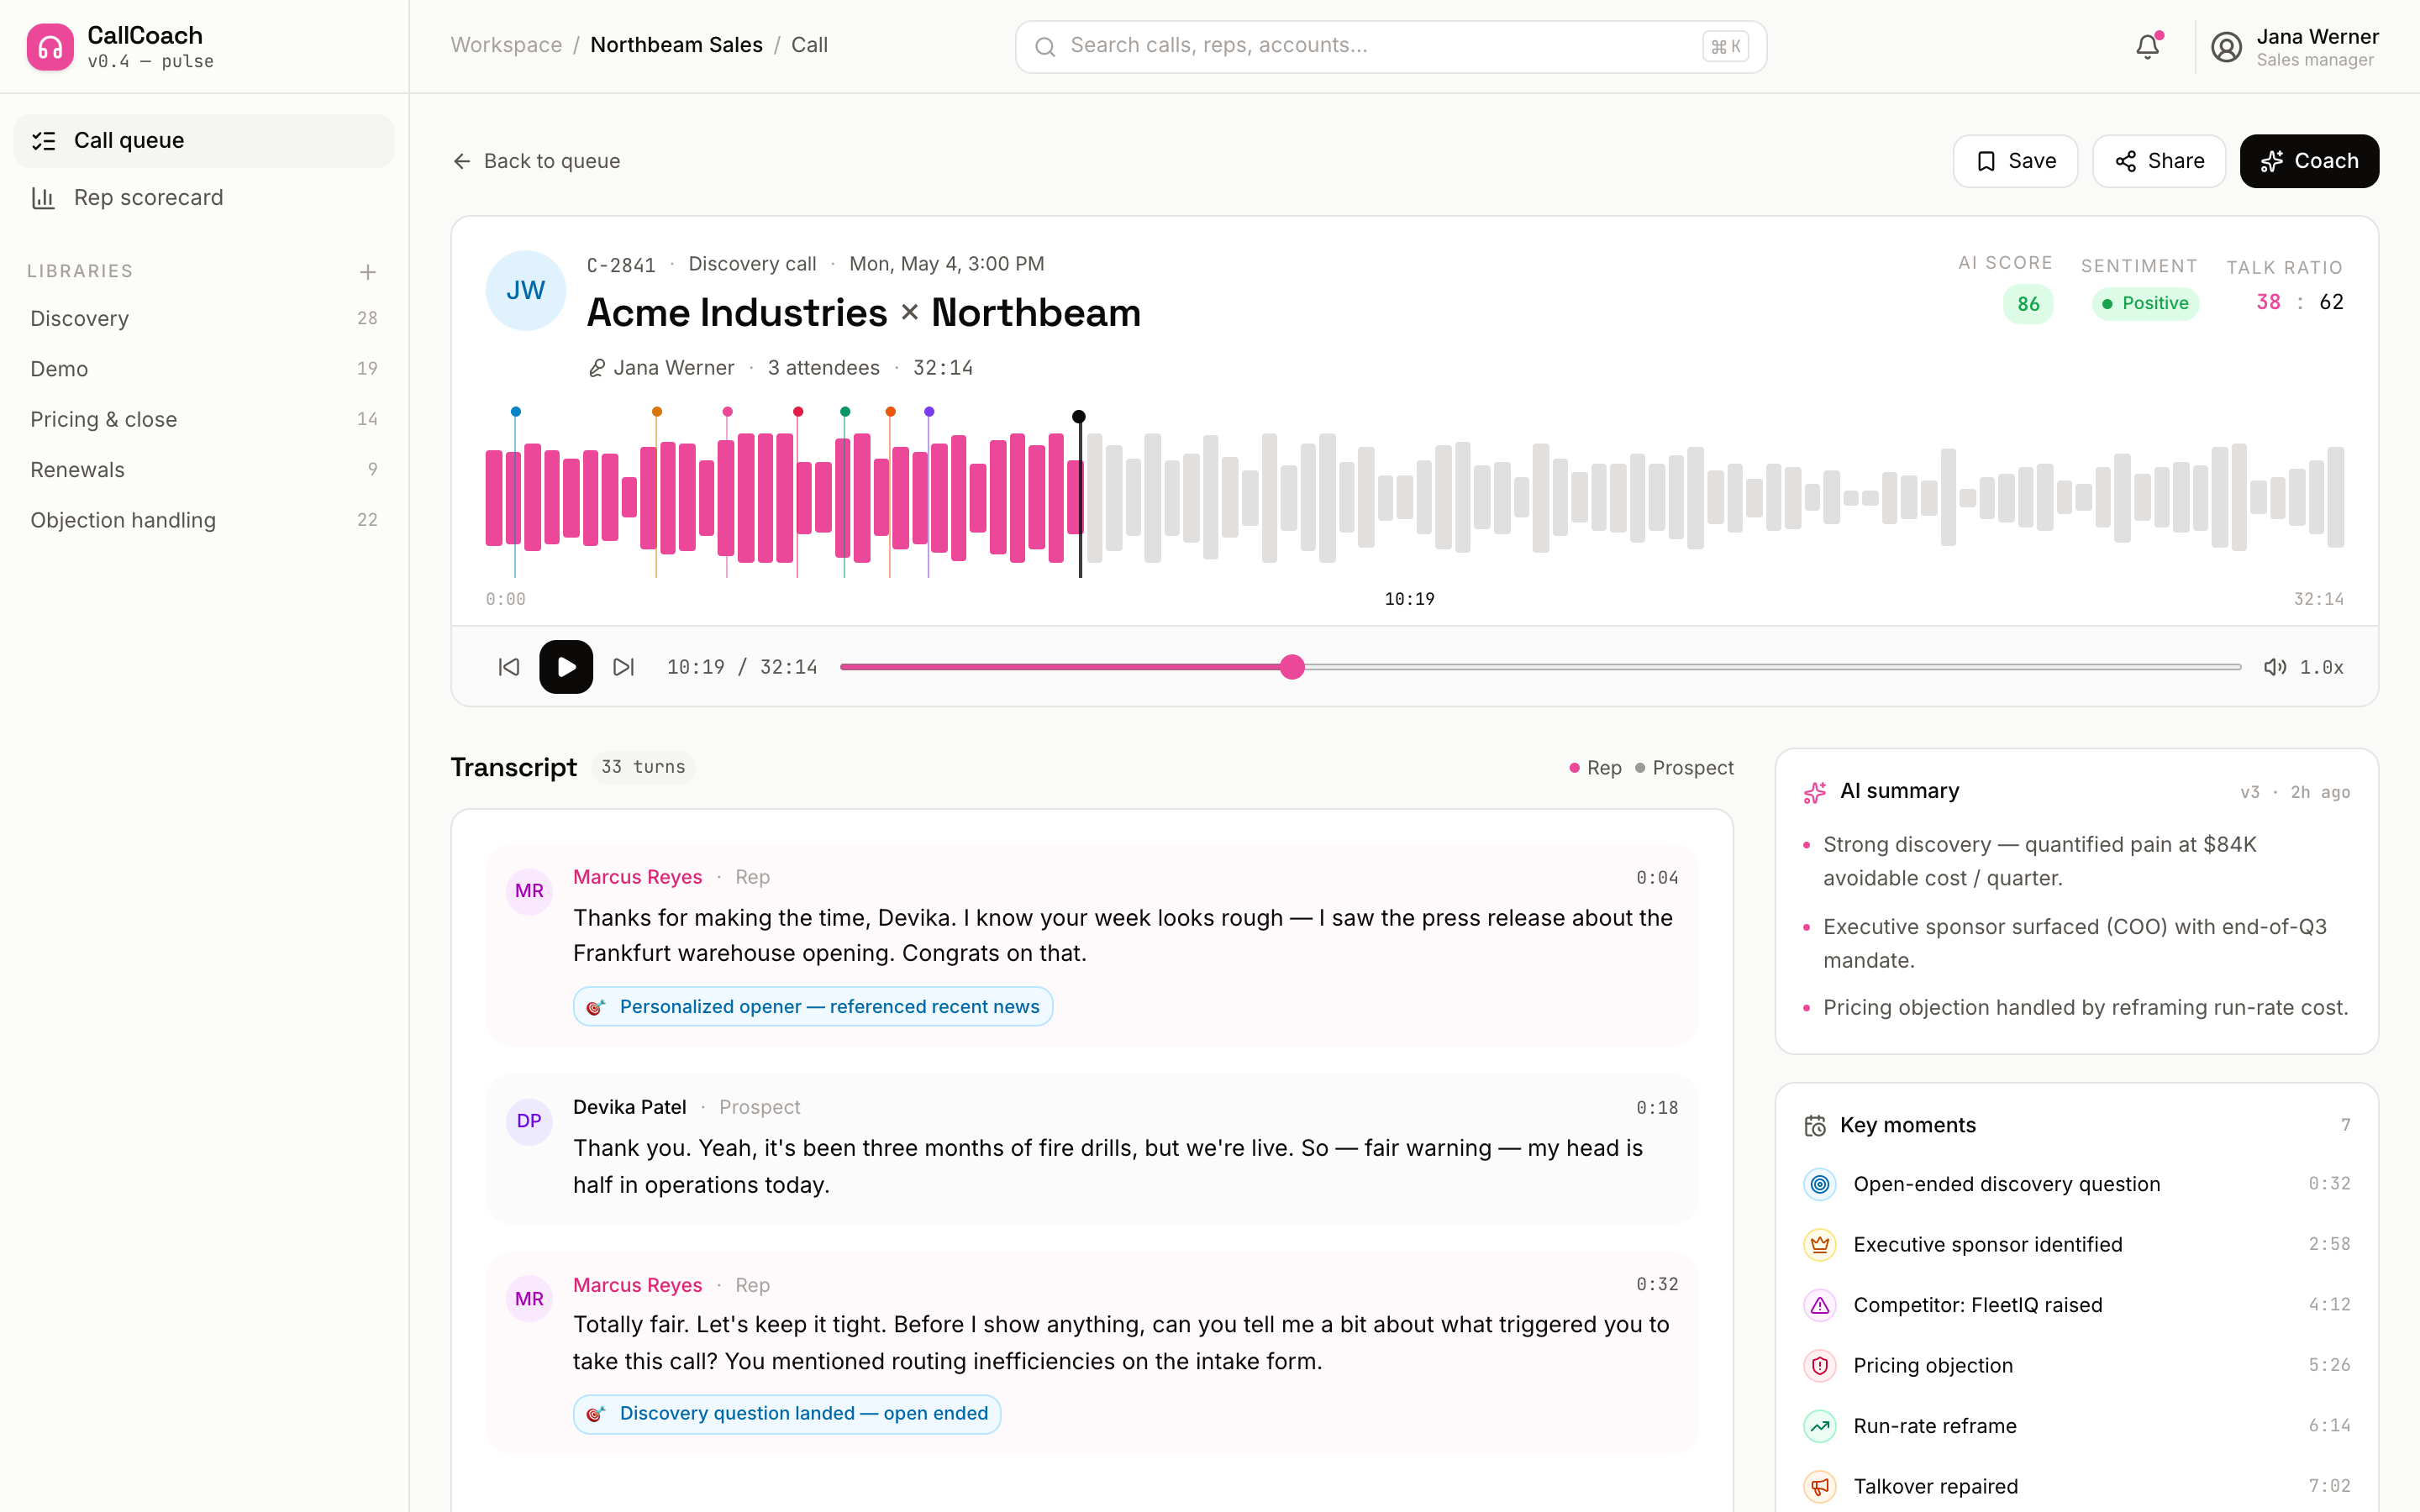Viewport: 2420px width, 1512px height.
Task: Click the black waveform playhead marker
Action: coord(1079,416)
